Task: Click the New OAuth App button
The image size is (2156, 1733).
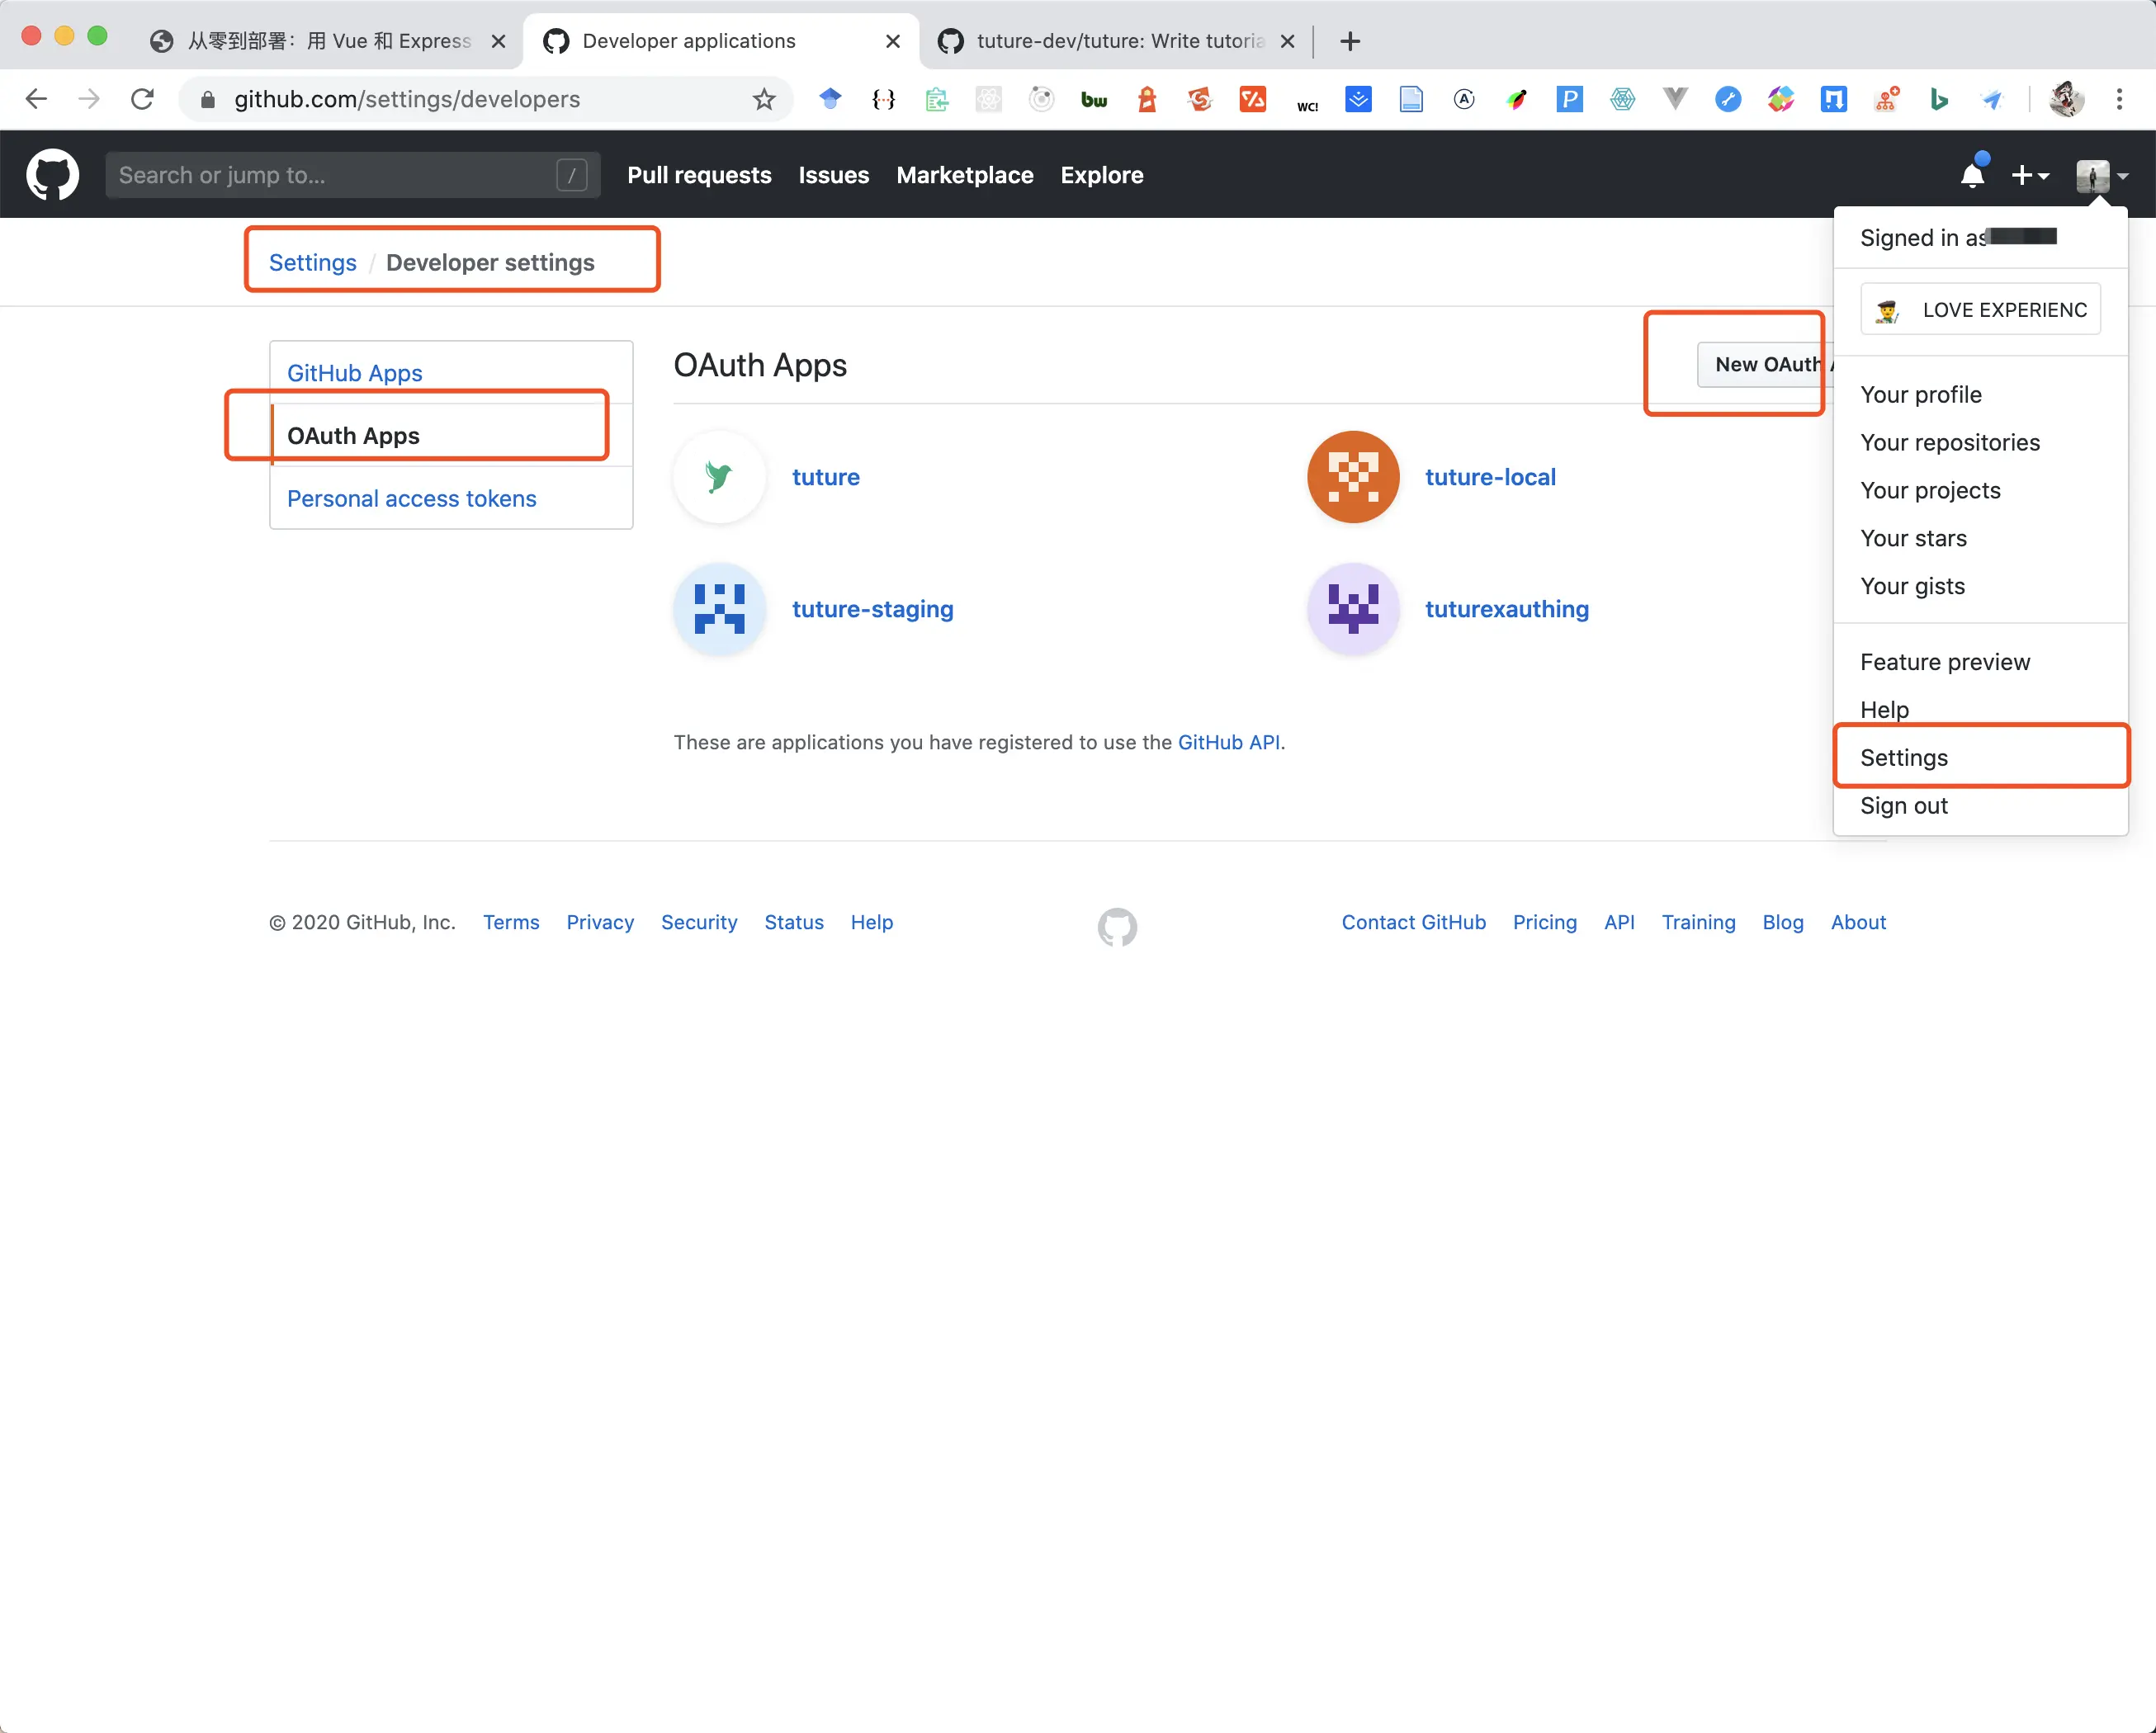Action: [1765, 365]
